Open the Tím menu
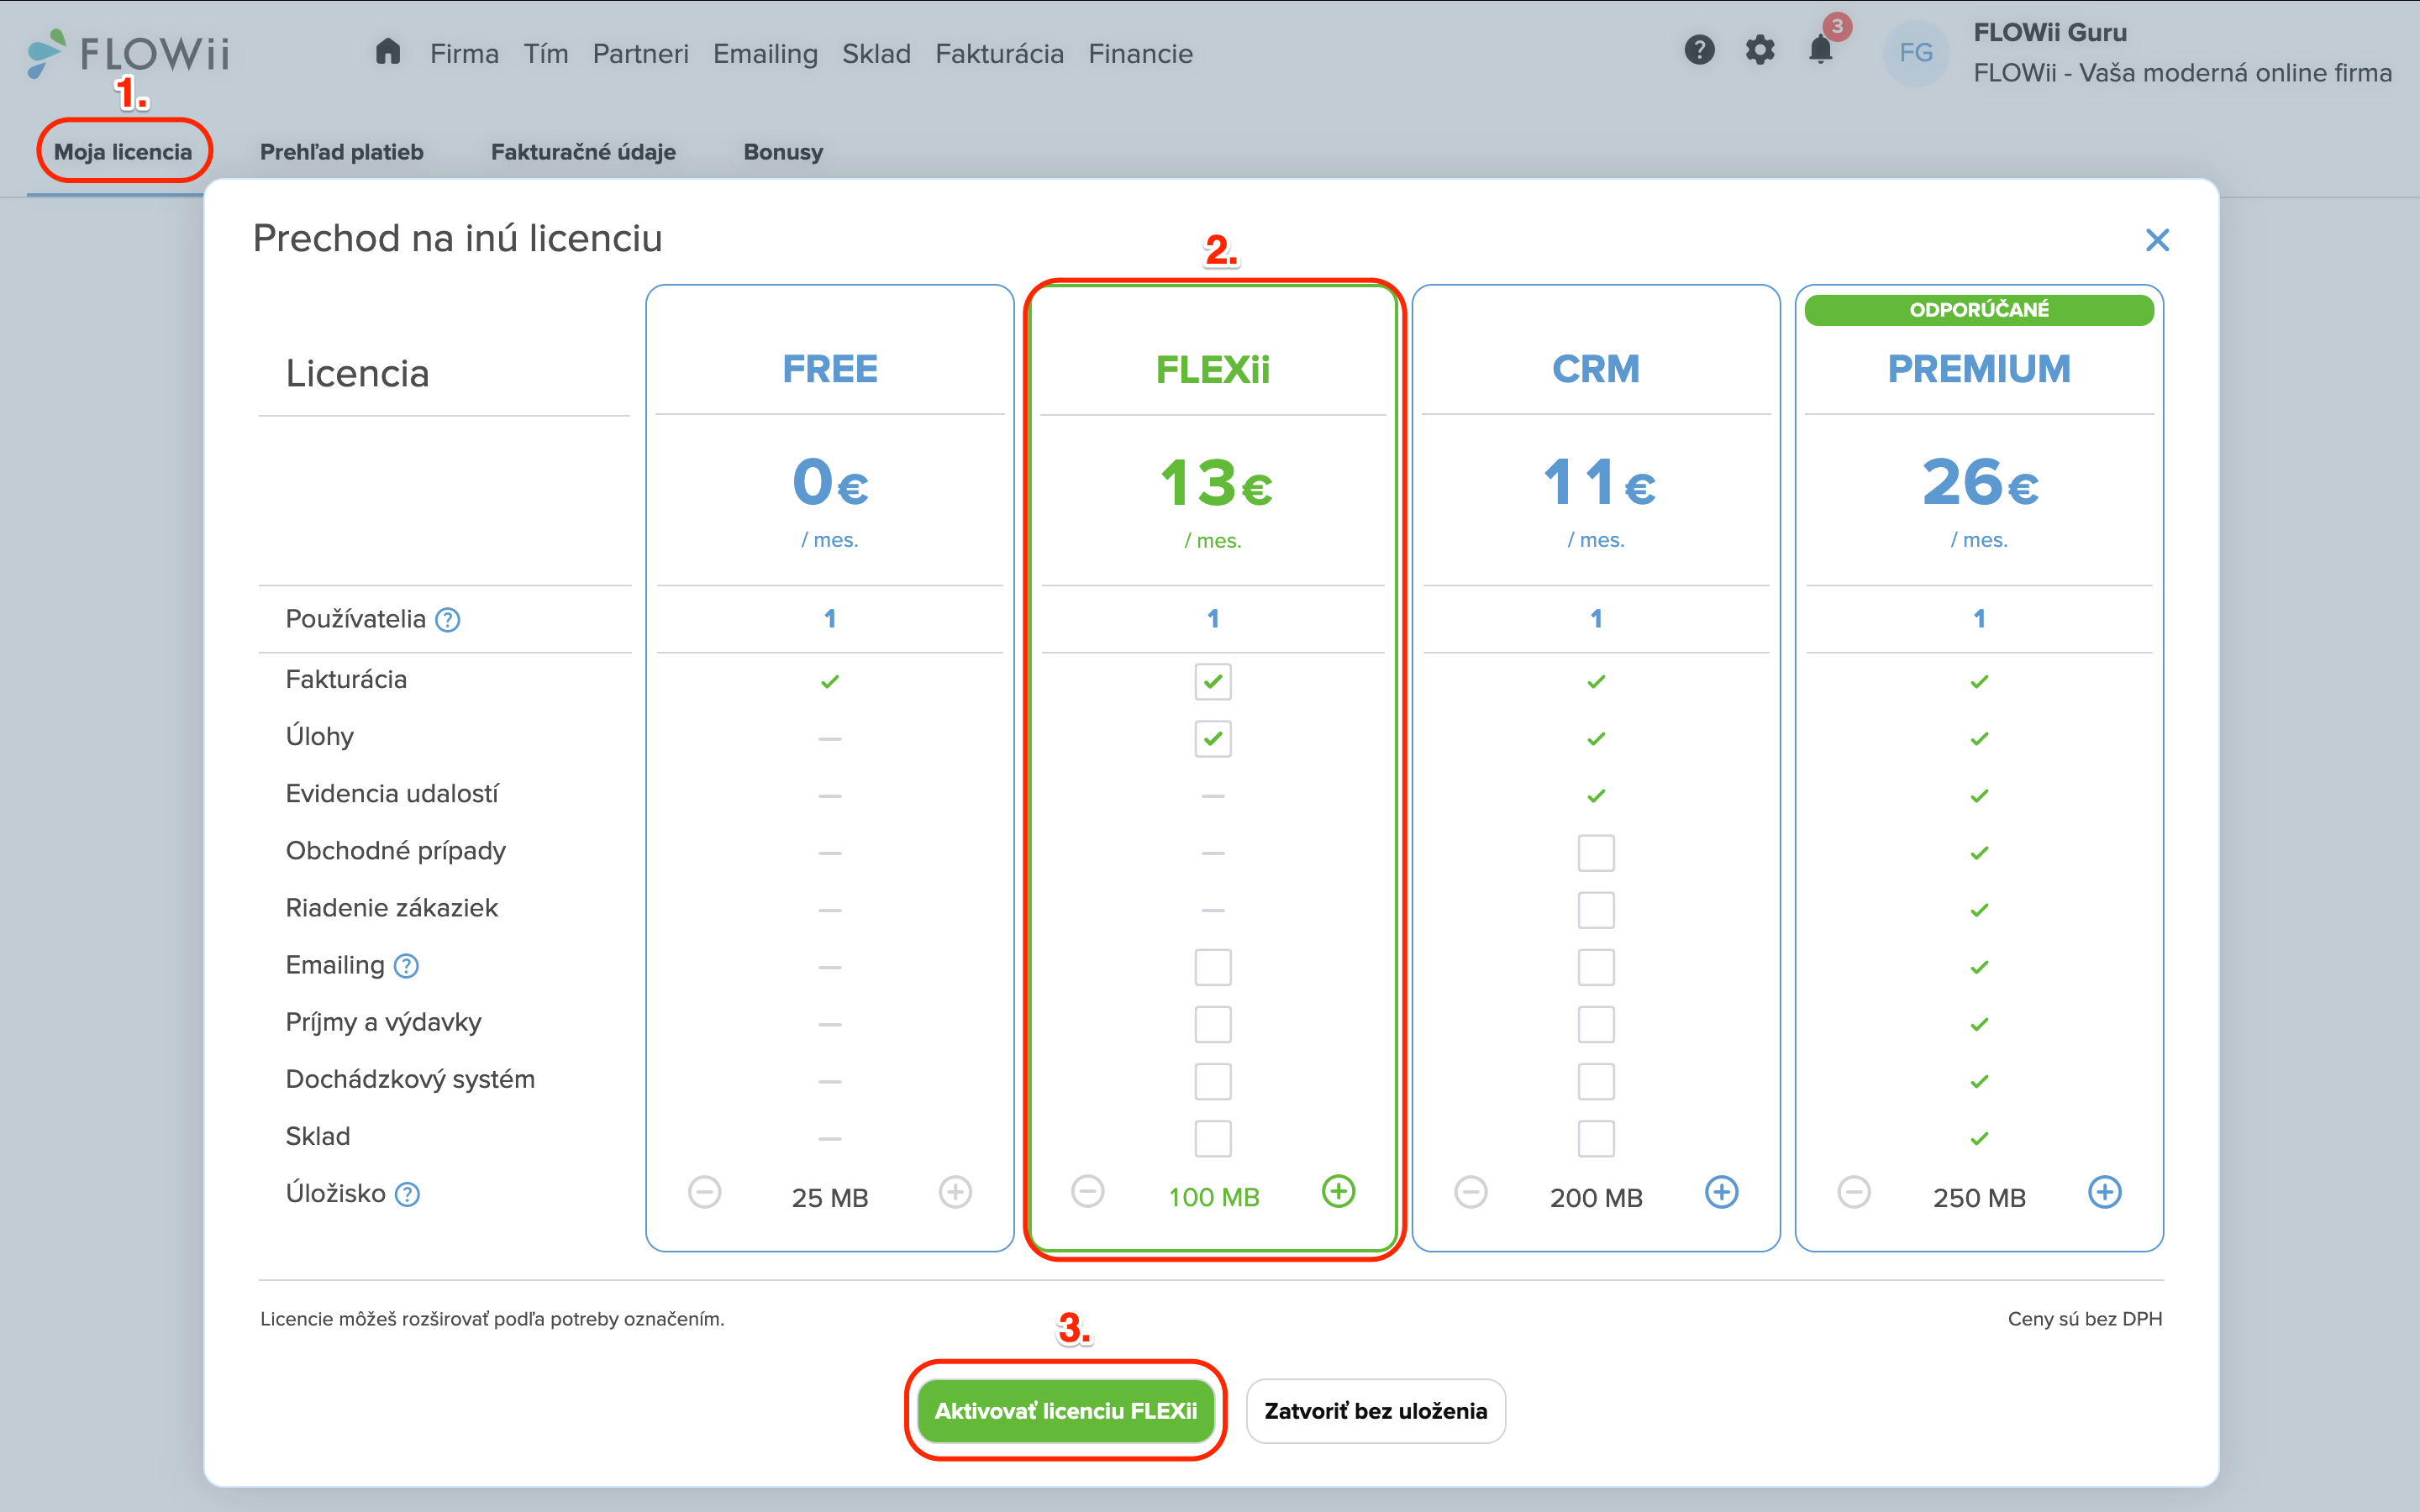 coord(546,53)
